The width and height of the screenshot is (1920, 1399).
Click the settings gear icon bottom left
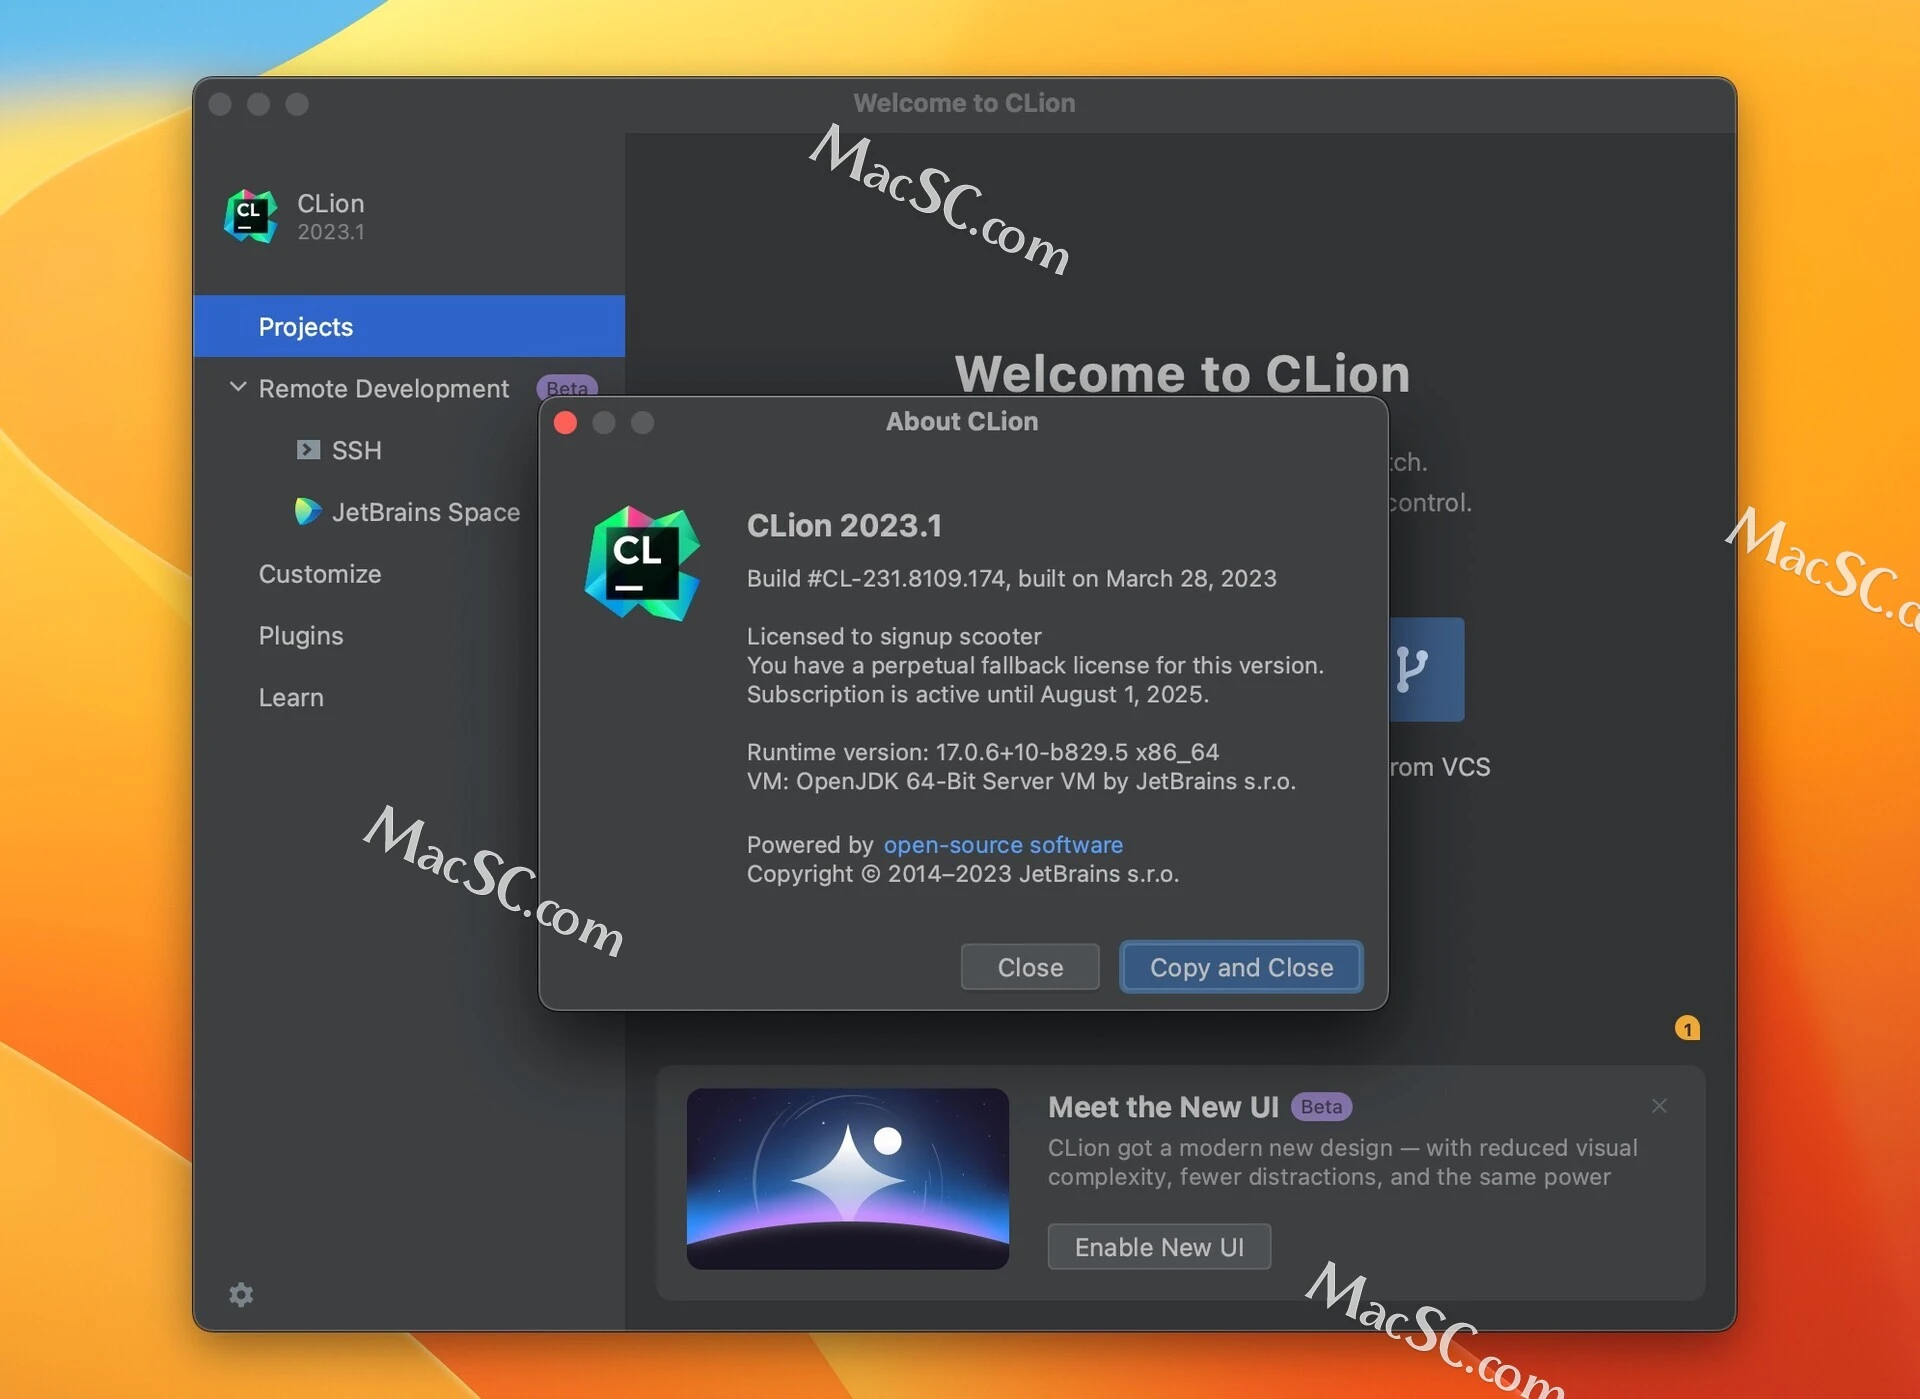point(241,1295)
